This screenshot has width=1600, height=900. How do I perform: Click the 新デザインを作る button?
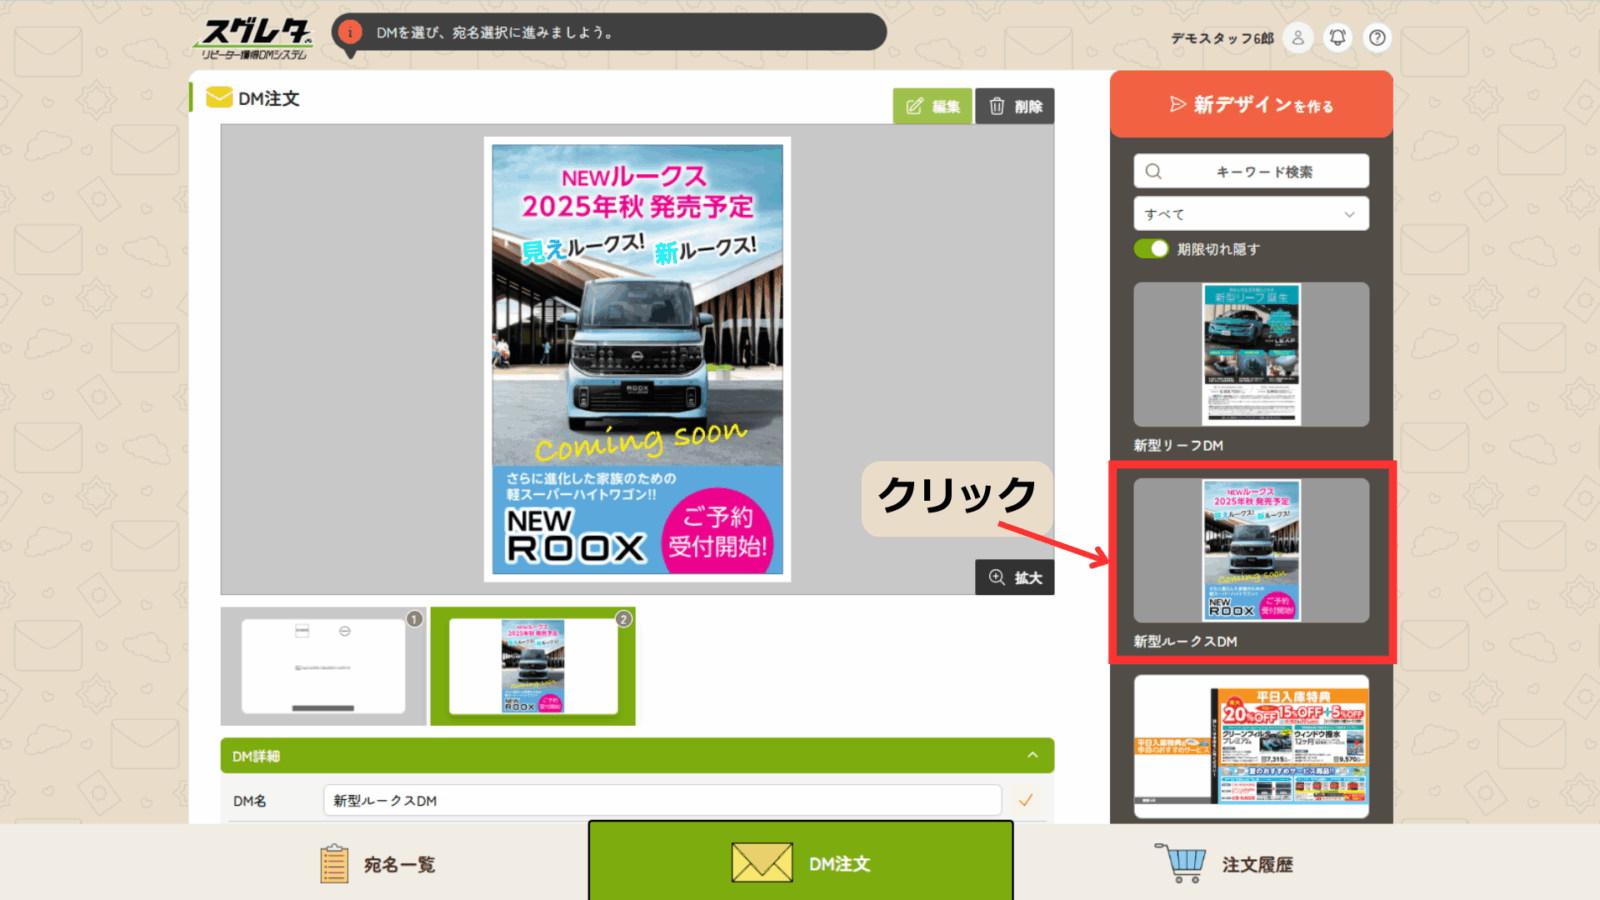point(1251,105)
